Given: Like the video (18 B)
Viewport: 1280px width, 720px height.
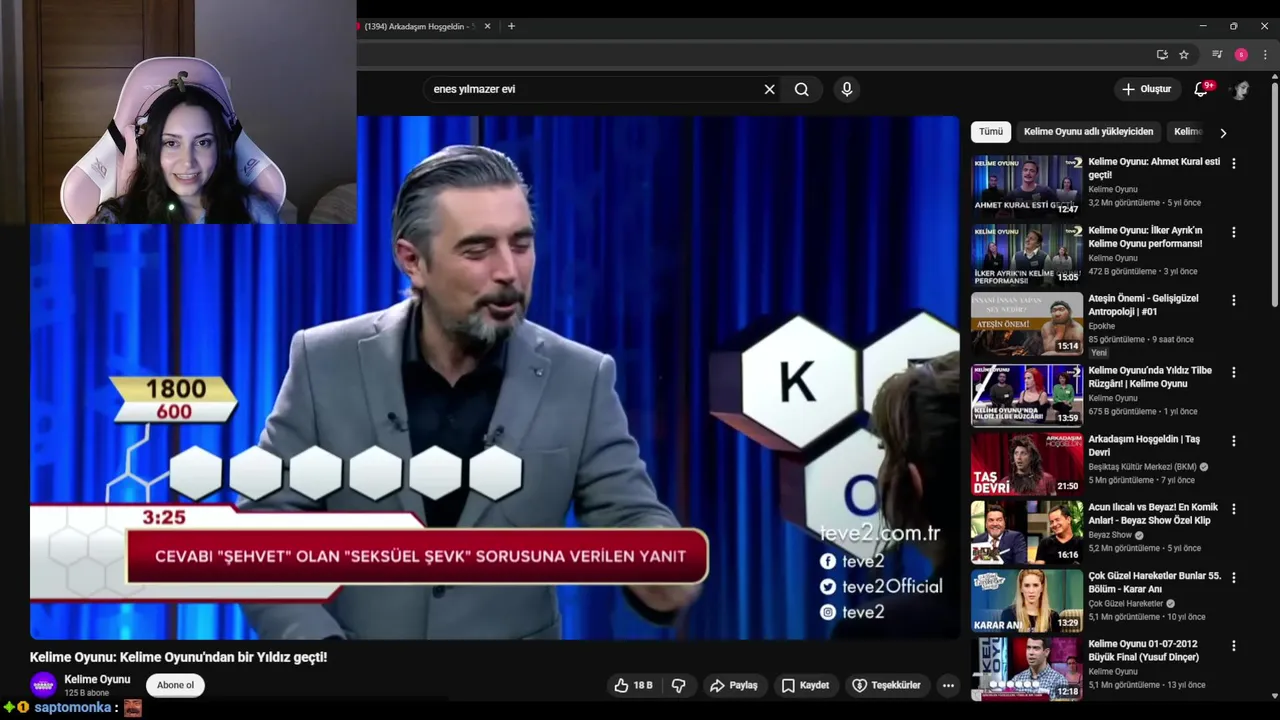Looking at the screenshot, I should [633, 685].
